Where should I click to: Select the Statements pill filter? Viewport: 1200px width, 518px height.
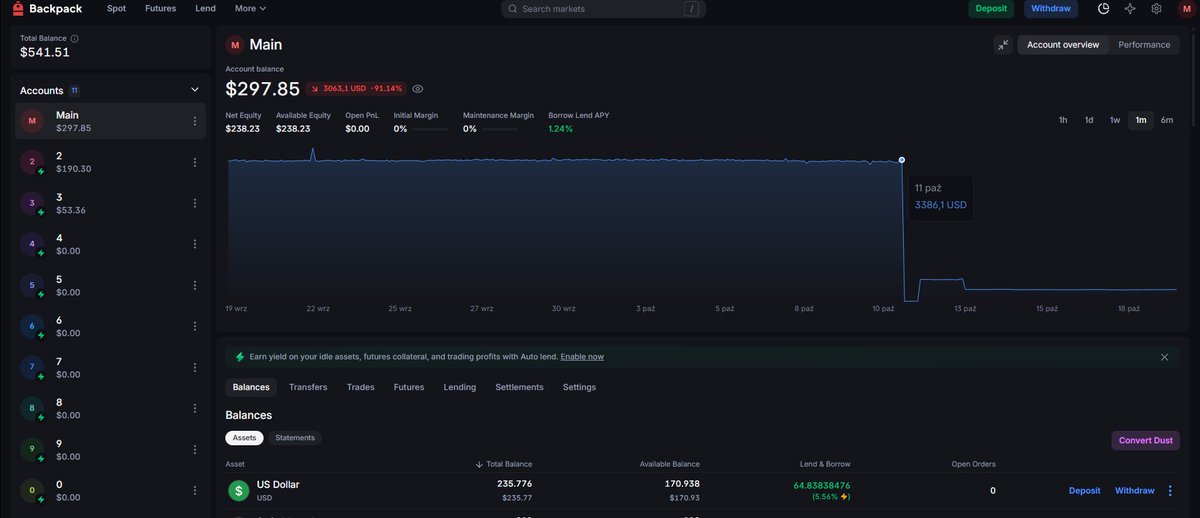click(x=295, y=438)
